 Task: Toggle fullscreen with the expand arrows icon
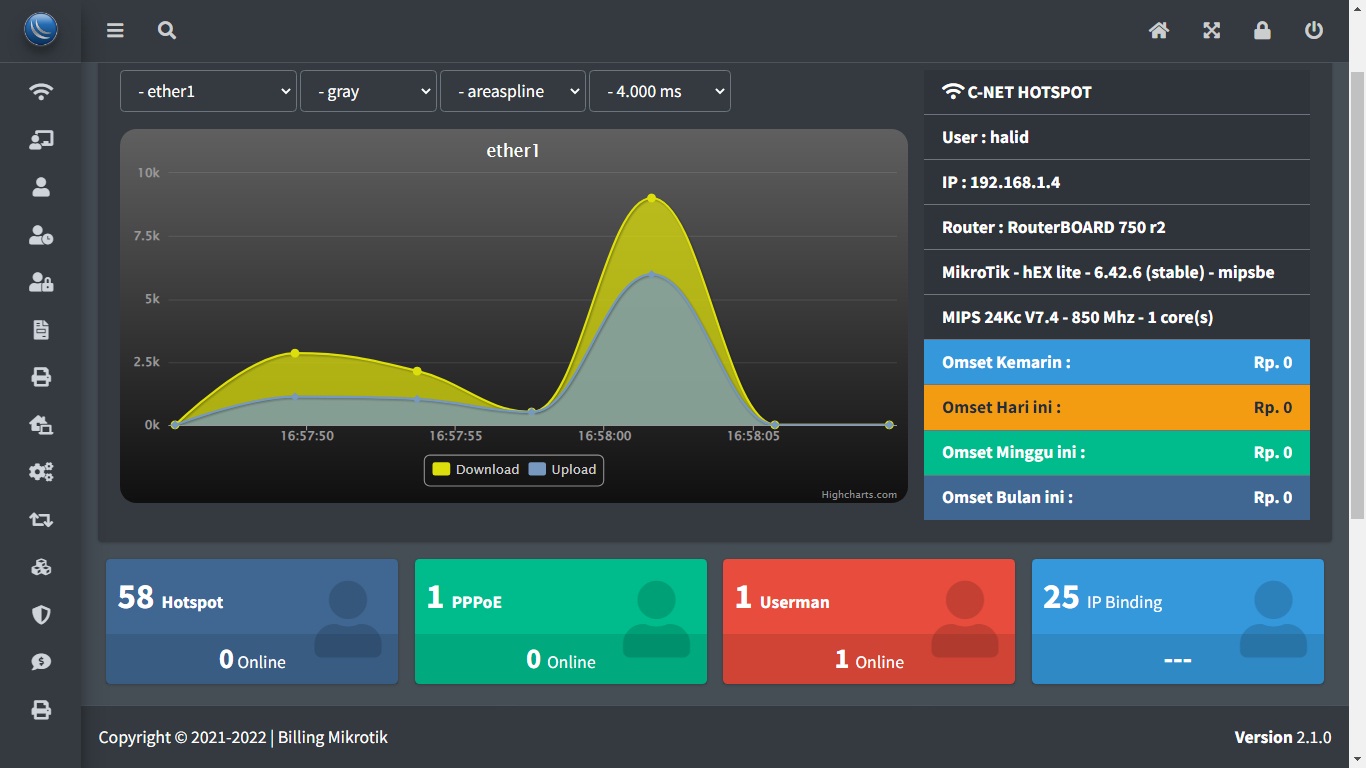tap(1211, 30)
